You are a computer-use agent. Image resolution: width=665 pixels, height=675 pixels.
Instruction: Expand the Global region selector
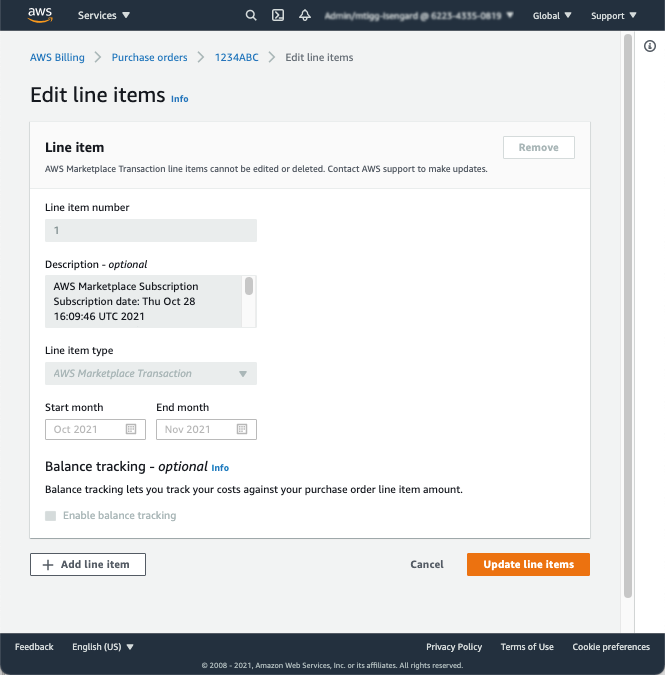(553, 16)
